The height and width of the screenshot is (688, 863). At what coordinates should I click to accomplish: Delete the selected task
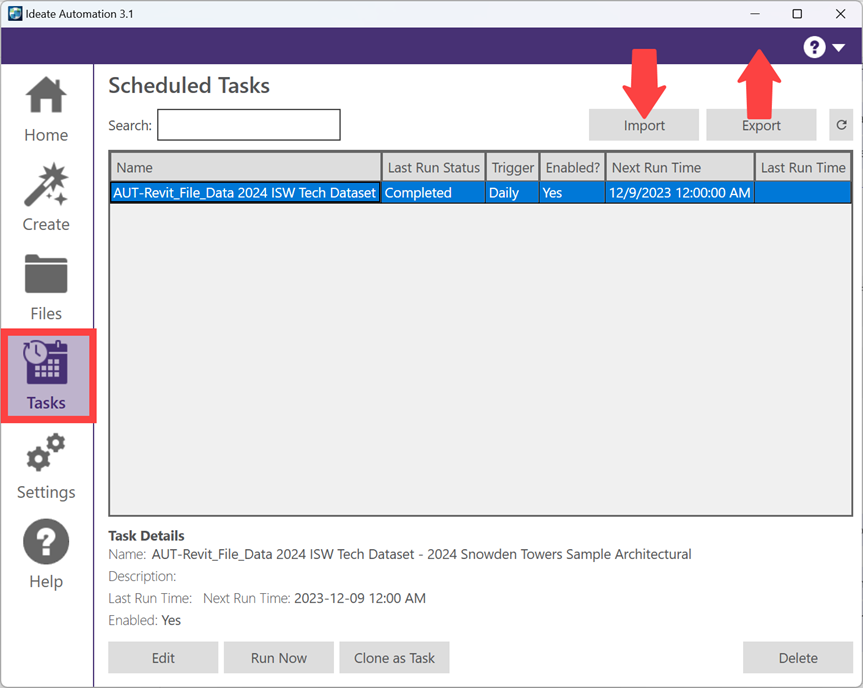798,658
